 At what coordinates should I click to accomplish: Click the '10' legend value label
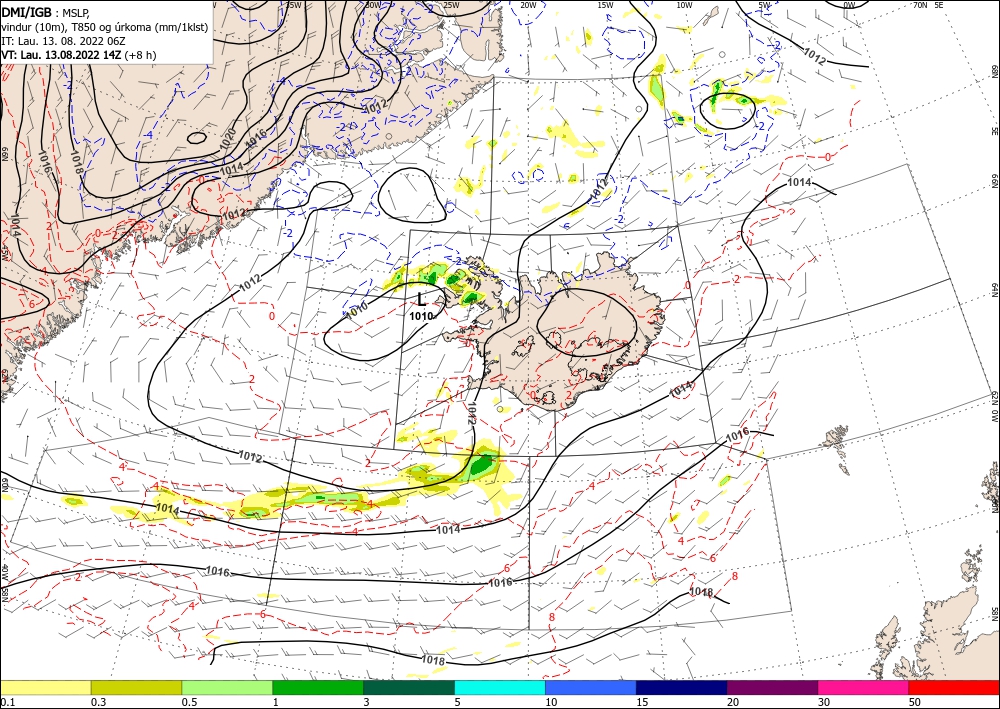(551, 702)
